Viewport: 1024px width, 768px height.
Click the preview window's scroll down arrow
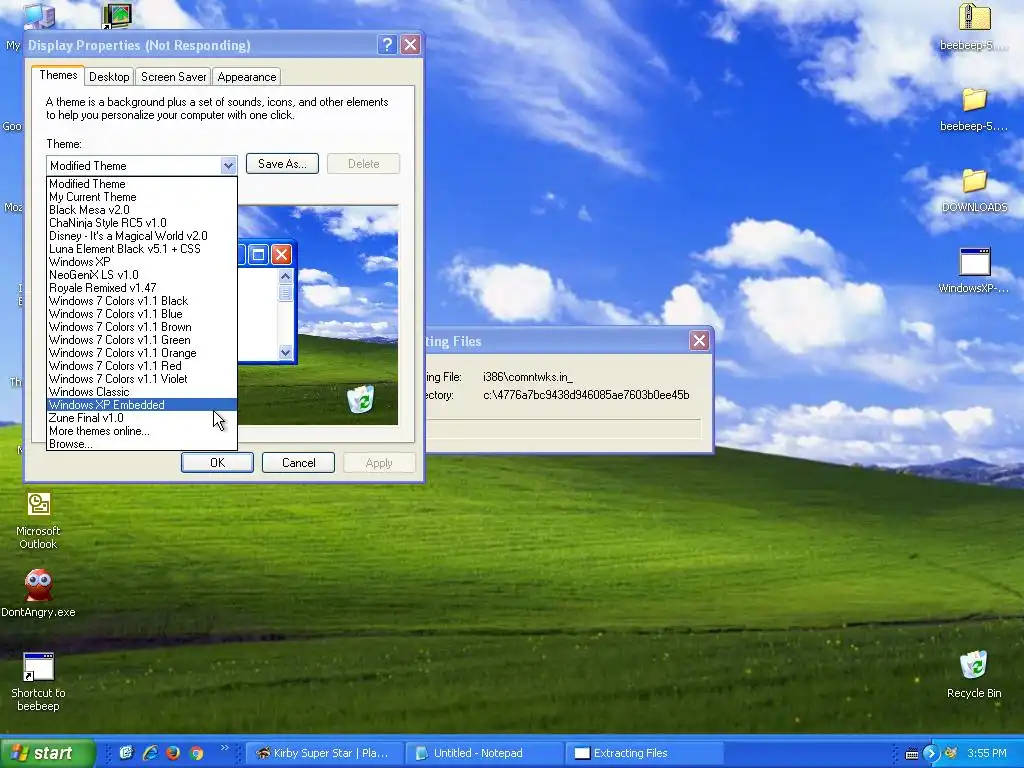[285, 353]
